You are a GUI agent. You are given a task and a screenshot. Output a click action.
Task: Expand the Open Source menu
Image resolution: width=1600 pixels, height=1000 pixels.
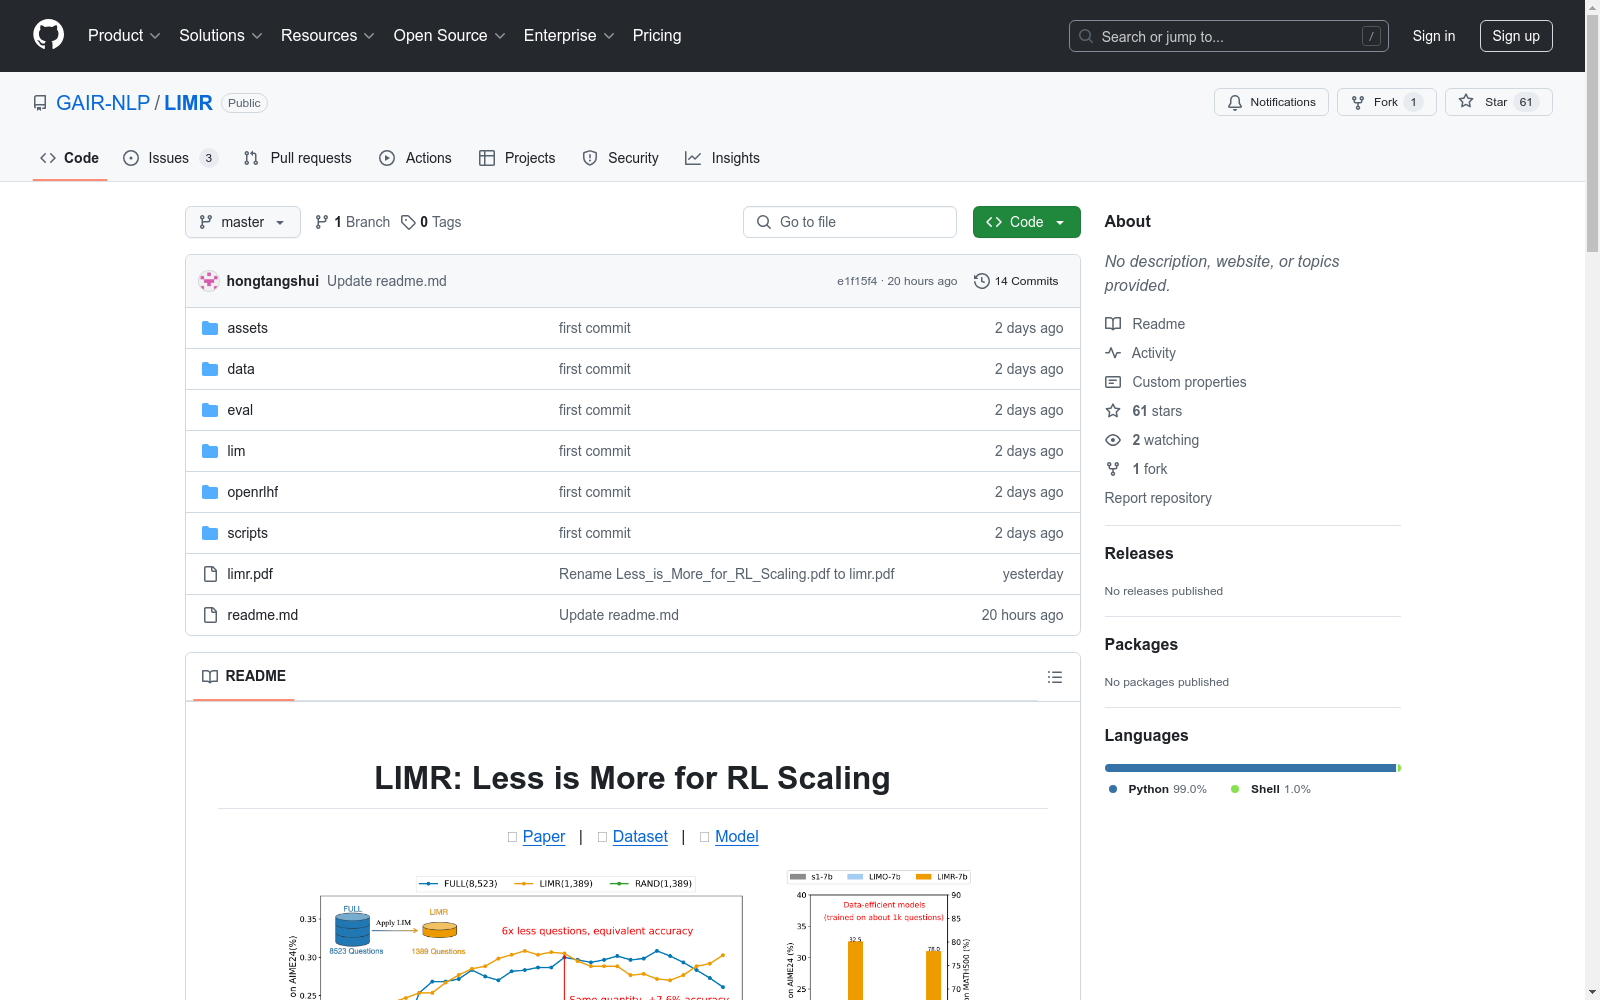450,35
